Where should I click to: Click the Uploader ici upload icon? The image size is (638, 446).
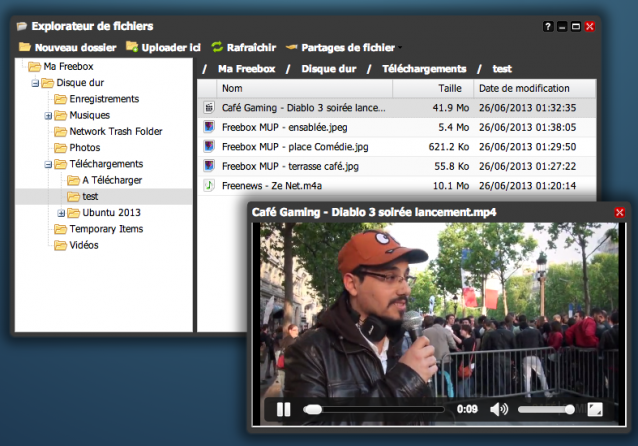[x=132, y=47]
